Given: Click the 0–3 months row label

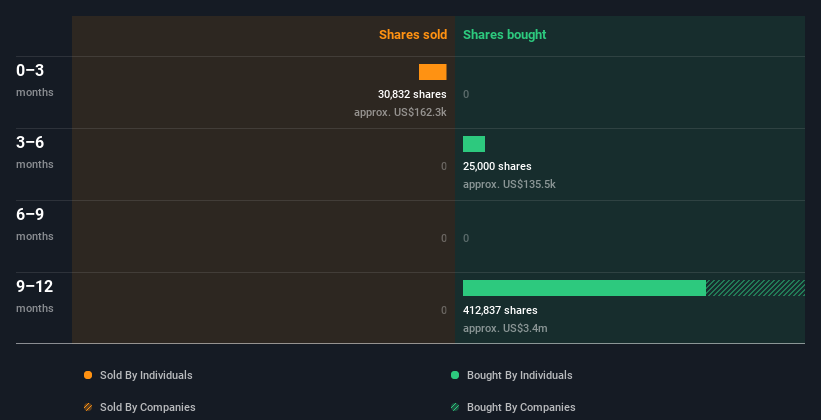Looking at the screenshot, I should pos(35,80).
